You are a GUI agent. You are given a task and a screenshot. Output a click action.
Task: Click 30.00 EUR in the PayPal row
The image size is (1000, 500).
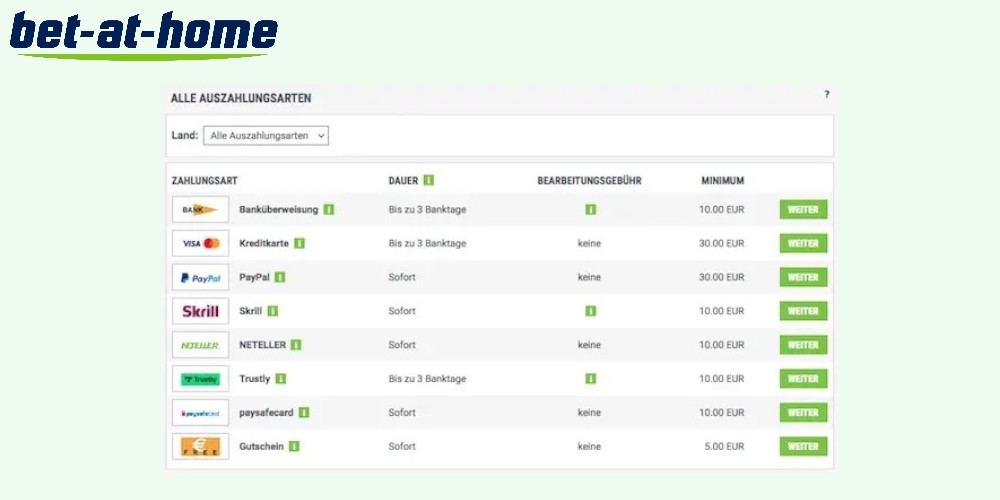click(722, 277)
